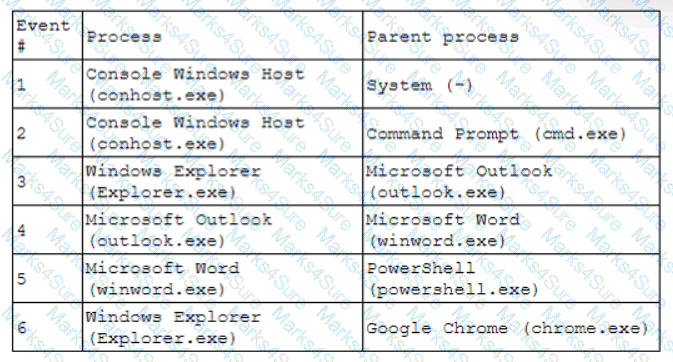Viewport: 673px width, 362px height.
Task: Click Microsoft Outlook parent process in event 3
Action: [x=511, y=181]
